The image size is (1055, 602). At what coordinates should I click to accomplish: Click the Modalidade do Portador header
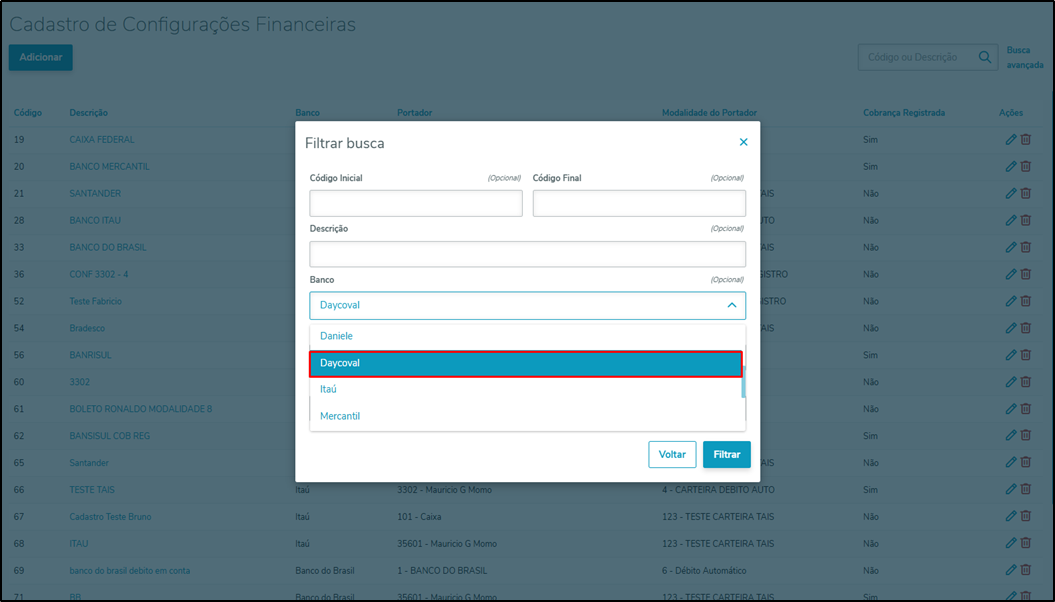709,113
